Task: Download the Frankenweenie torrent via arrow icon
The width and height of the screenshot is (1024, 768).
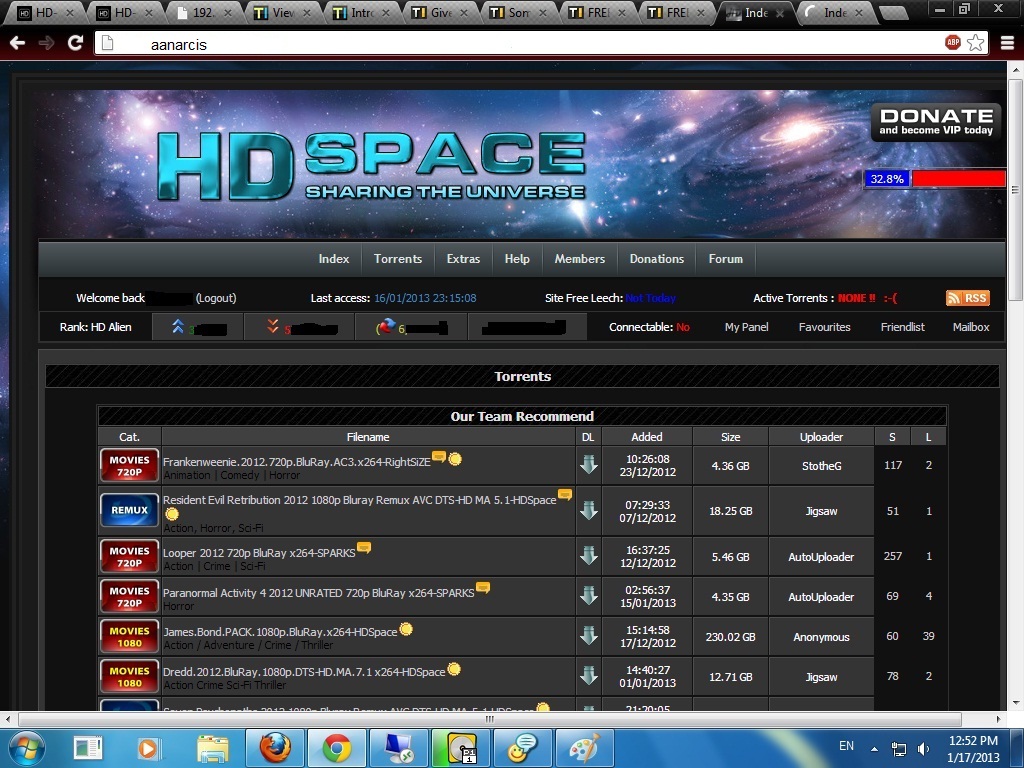Action: click(x=589, y=465)
